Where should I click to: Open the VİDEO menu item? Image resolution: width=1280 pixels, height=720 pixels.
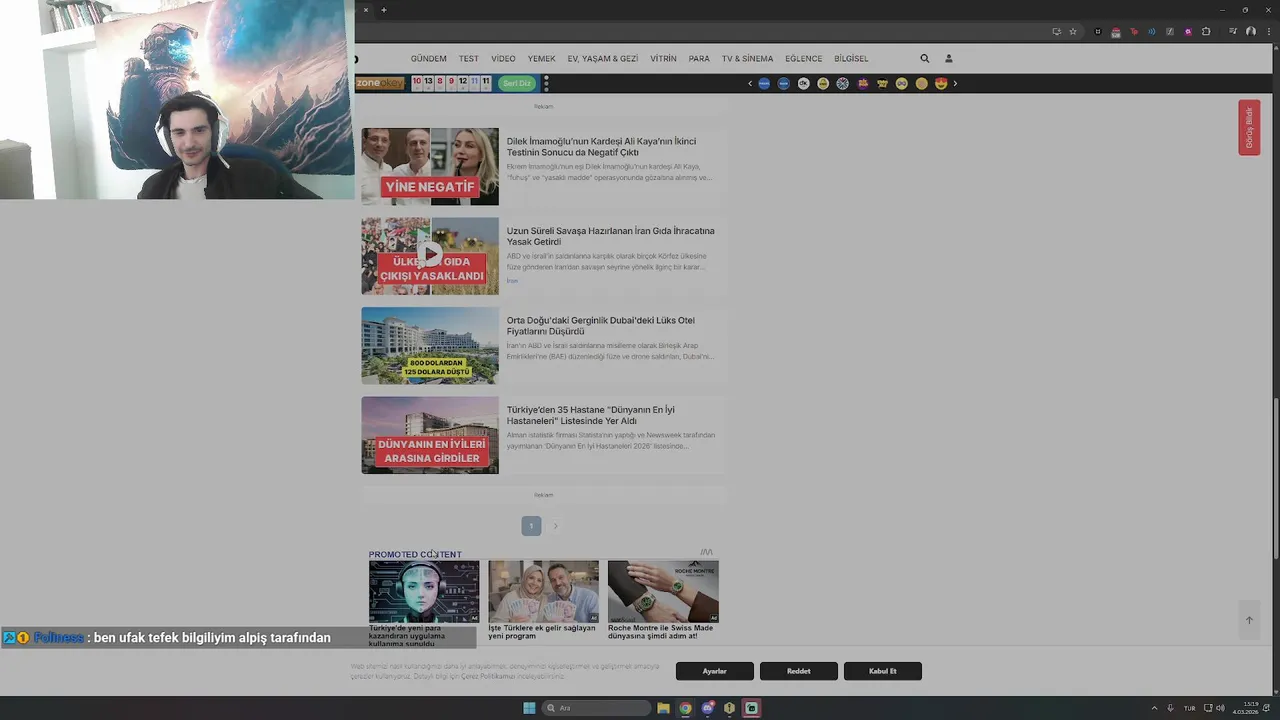tap(503, 59)
